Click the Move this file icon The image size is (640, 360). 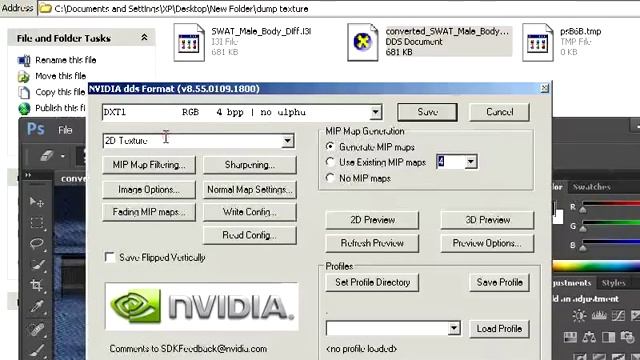pos(24,76)
